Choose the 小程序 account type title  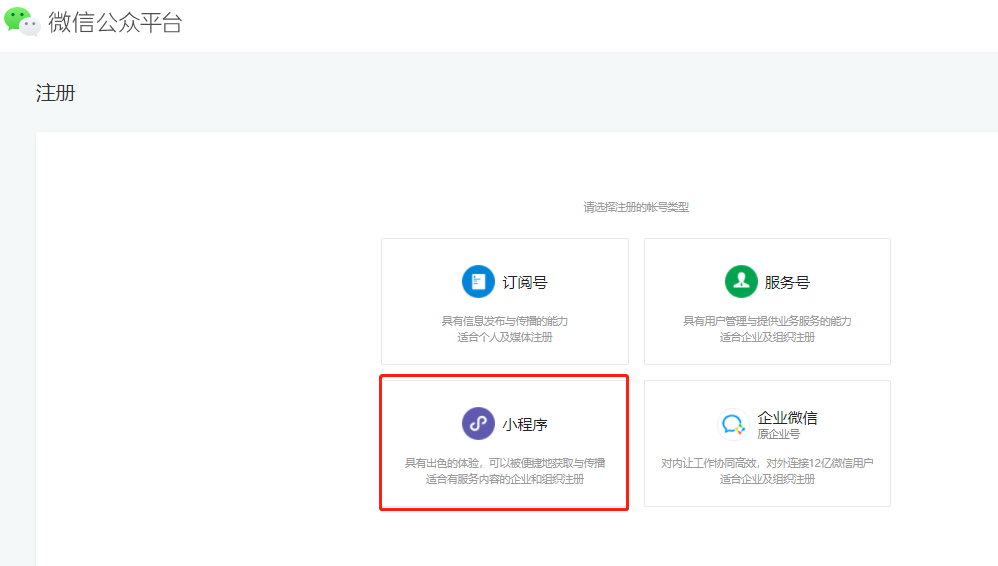pyautogui.click(x=524, y=424)
